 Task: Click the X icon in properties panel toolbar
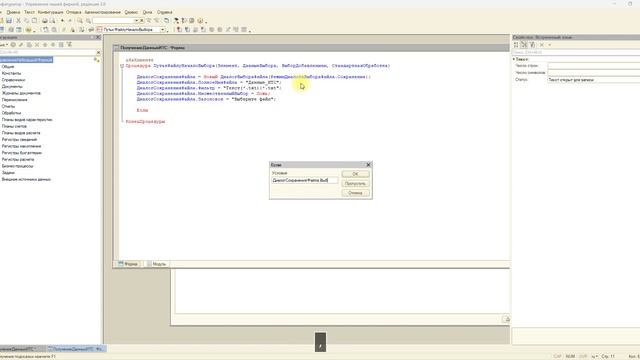[542, 44]
